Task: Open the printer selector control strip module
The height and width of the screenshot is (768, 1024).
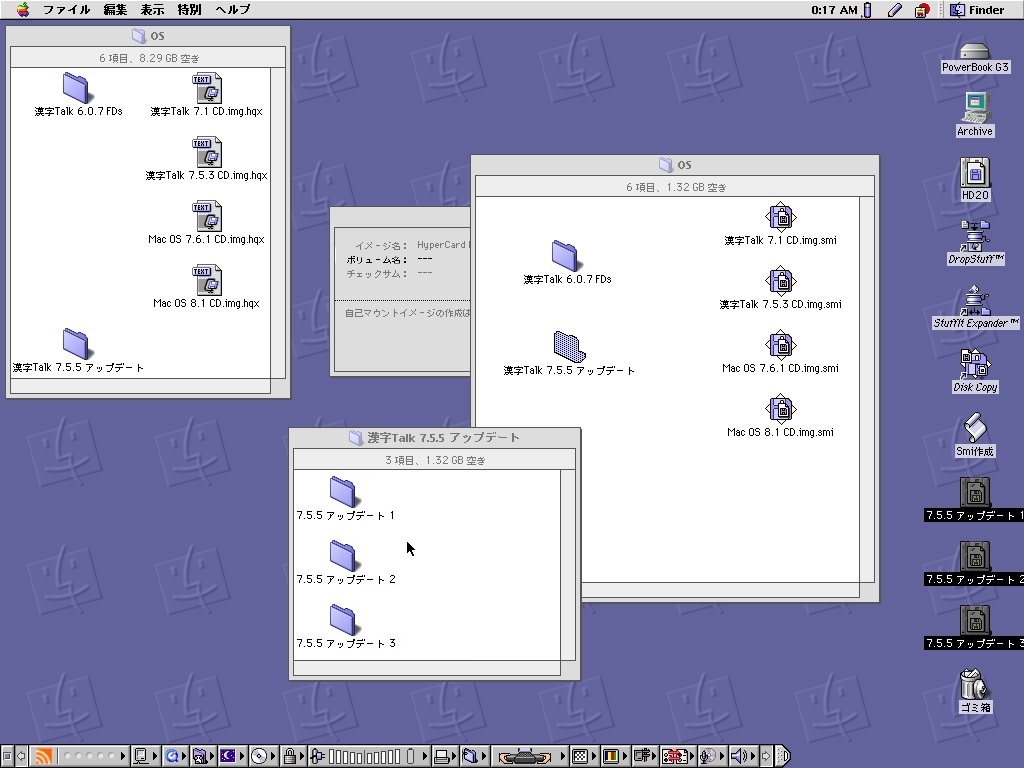Action: pyautogui.click(x=445, y=756)
